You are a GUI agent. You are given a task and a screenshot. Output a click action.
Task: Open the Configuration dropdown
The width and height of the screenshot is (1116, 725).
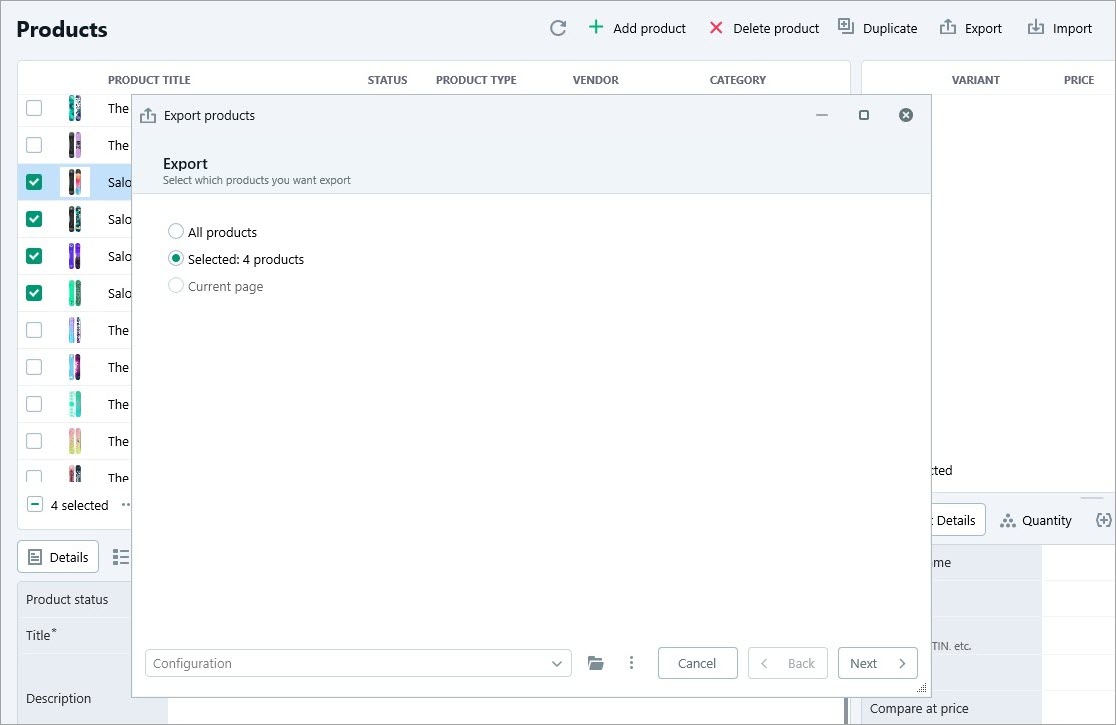[x=358, y=663]
